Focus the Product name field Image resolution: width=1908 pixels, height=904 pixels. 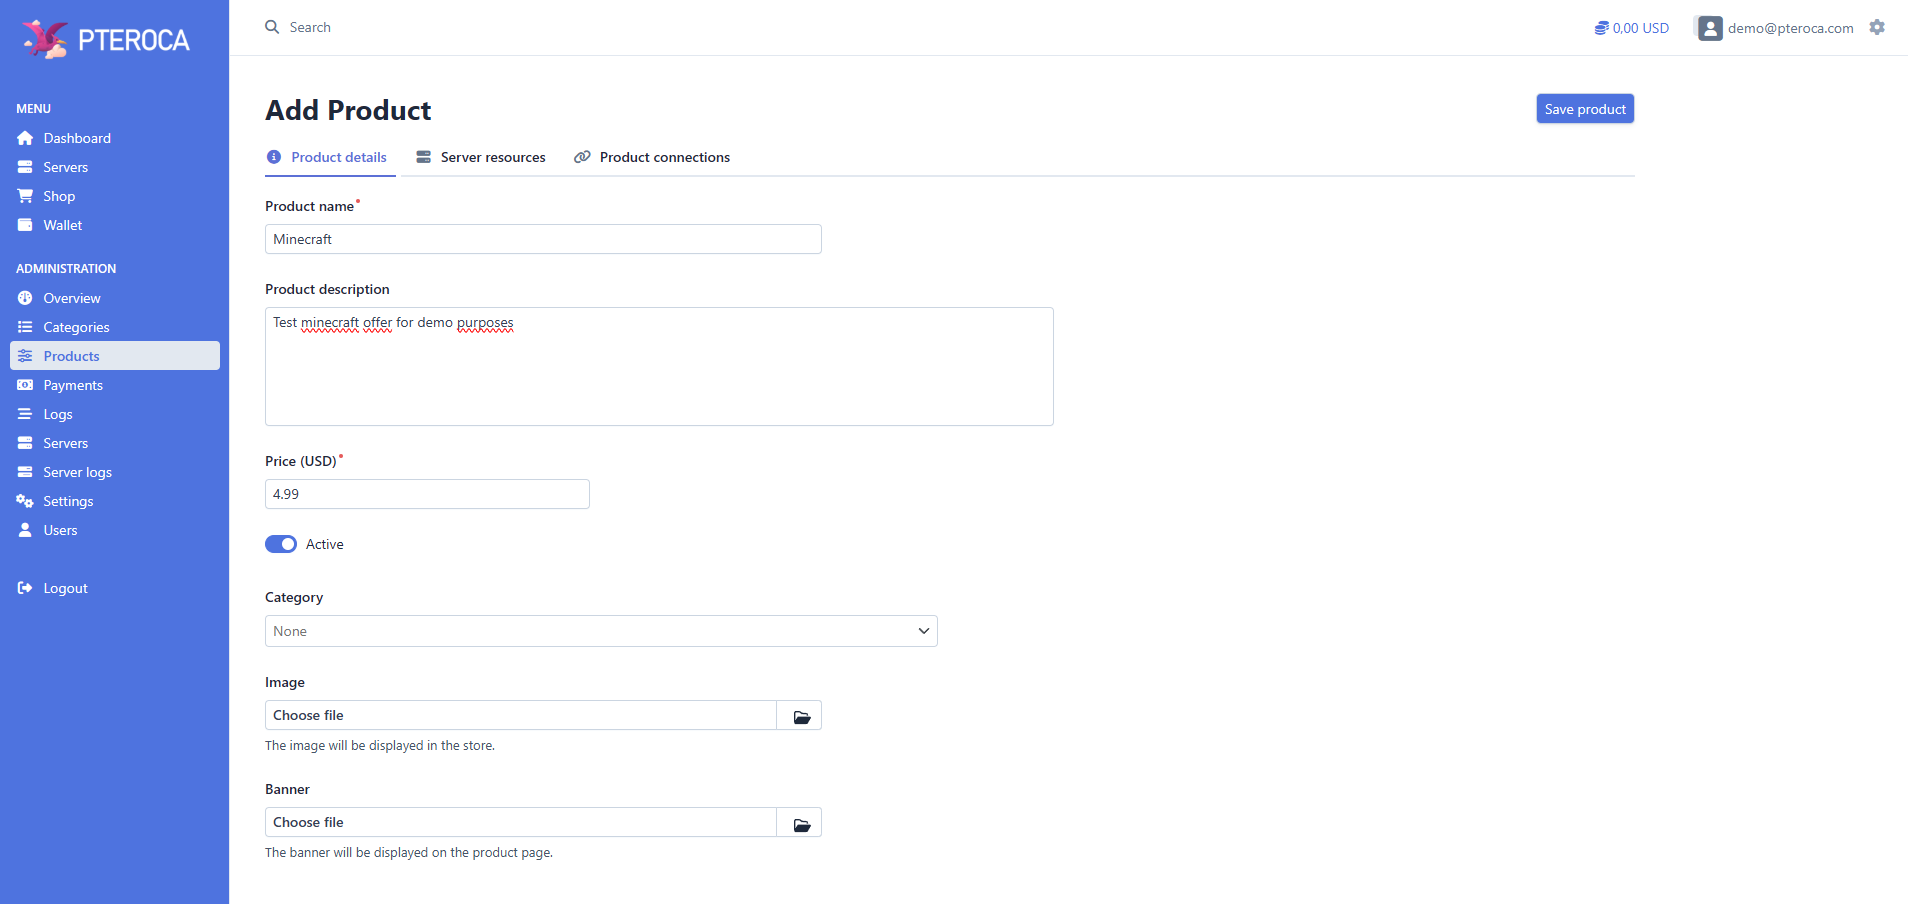coord(542,239)
